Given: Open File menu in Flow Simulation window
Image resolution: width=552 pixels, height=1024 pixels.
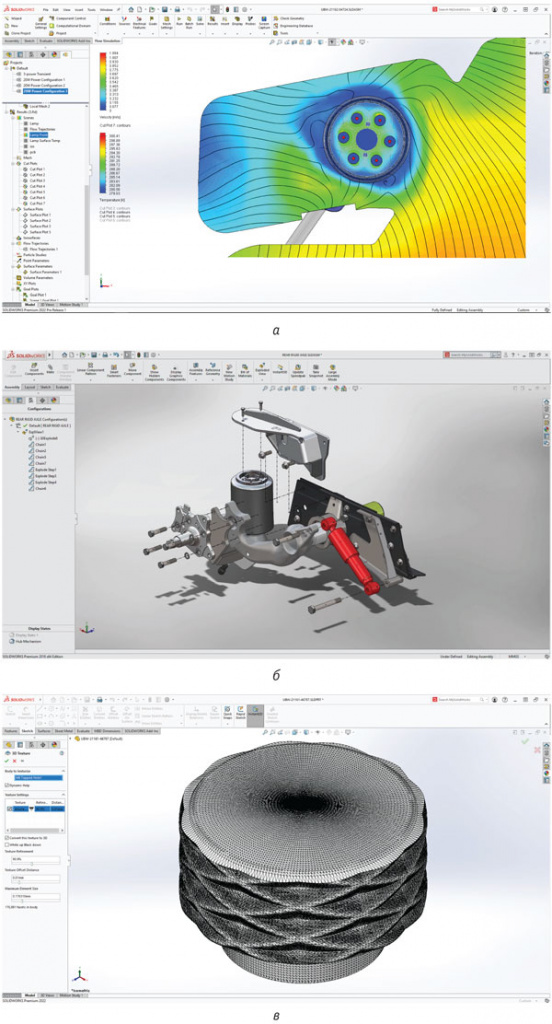Looking at the screenshot, I should (45, 9).
